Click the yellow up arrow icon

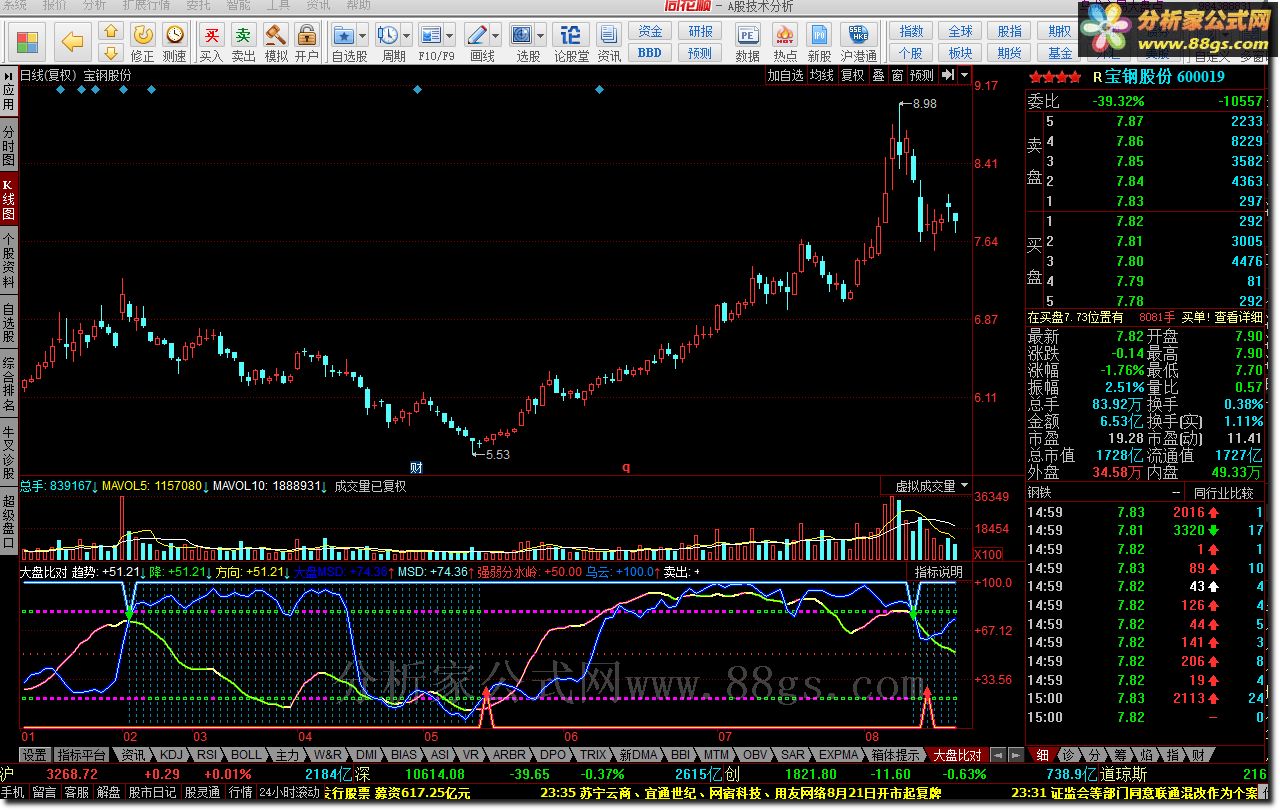tap(111, 32)
